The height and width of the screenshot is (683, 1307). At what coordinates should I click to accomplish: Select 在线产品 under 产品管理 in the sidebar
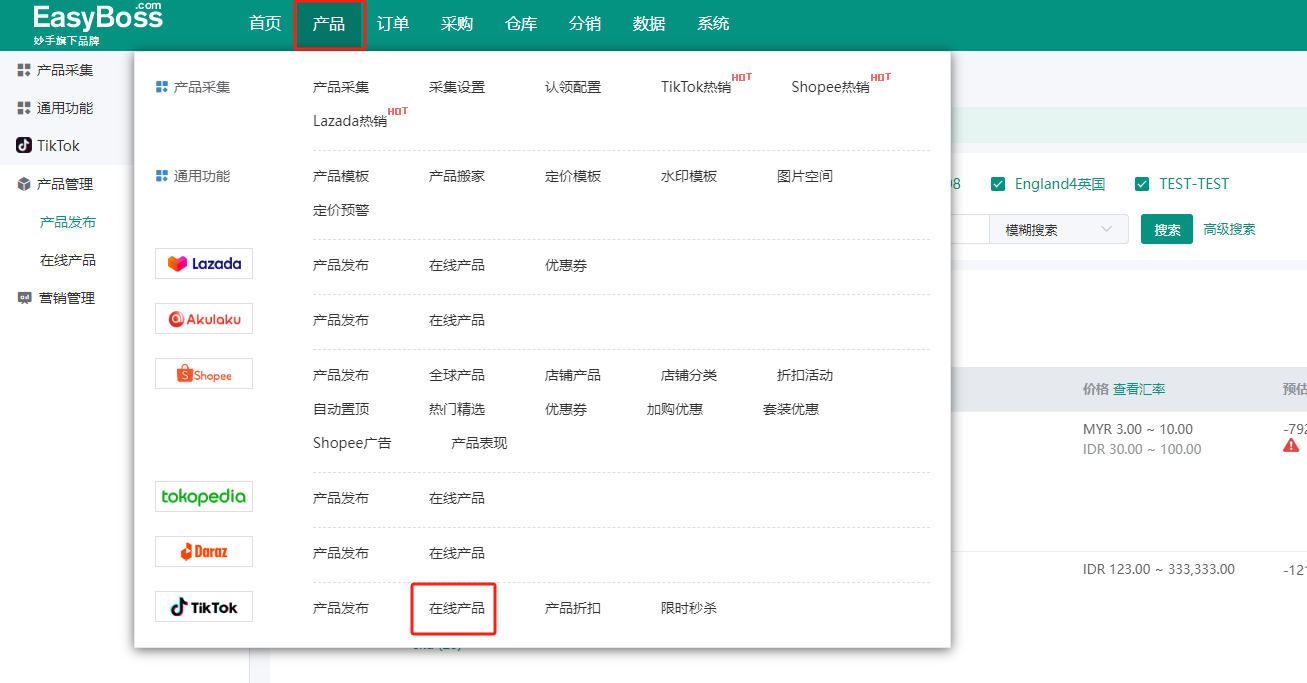[x=68, y=260]
